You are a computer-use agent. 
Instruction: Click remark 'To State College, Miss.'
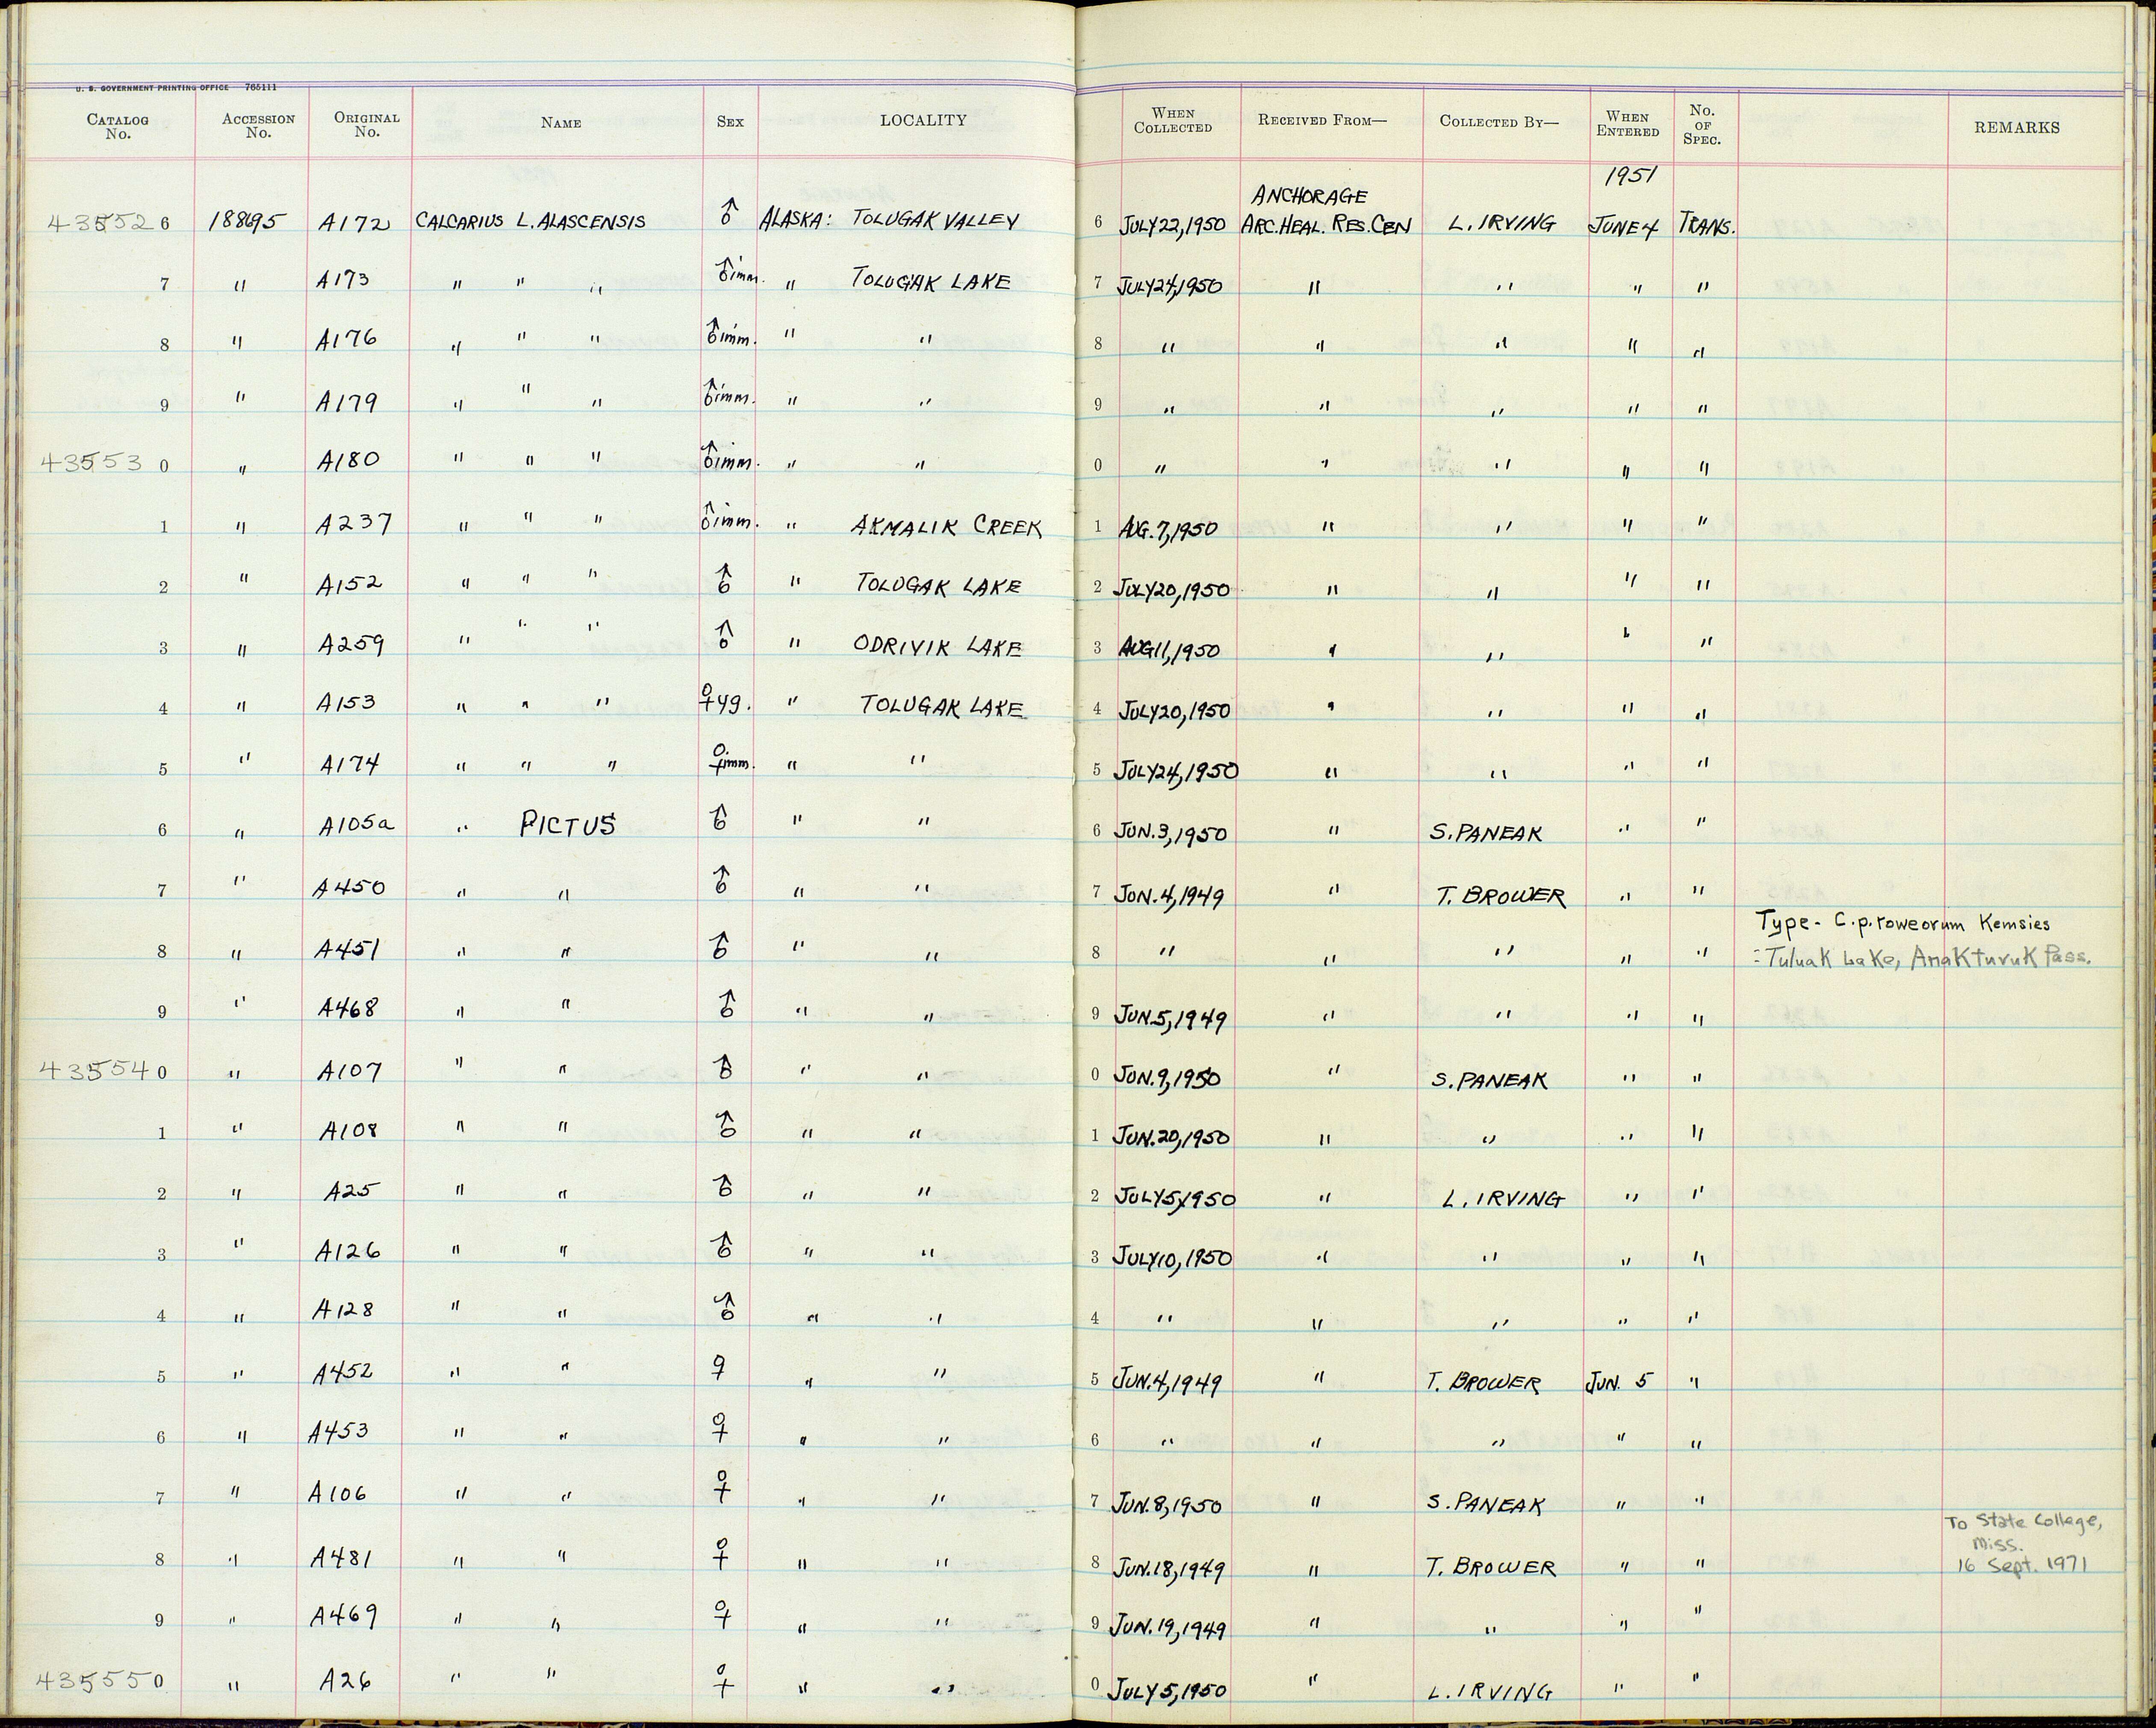tap(2024, 1534)
